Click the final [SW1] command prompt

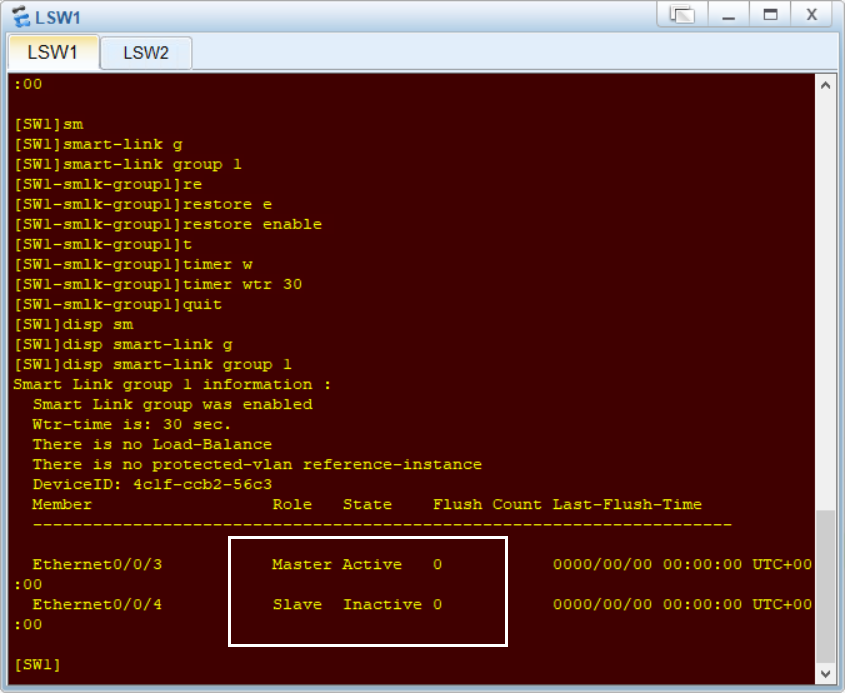tap(37, 664)
